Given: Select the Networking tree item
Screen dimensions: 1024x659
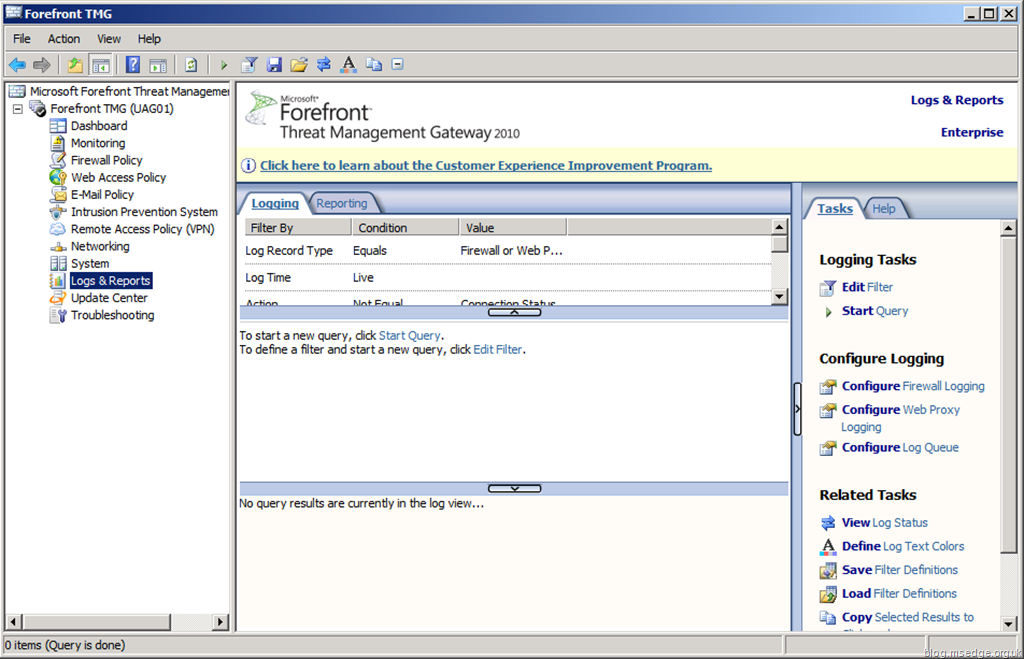Looking at the screenshot, I should pos(100,246).
